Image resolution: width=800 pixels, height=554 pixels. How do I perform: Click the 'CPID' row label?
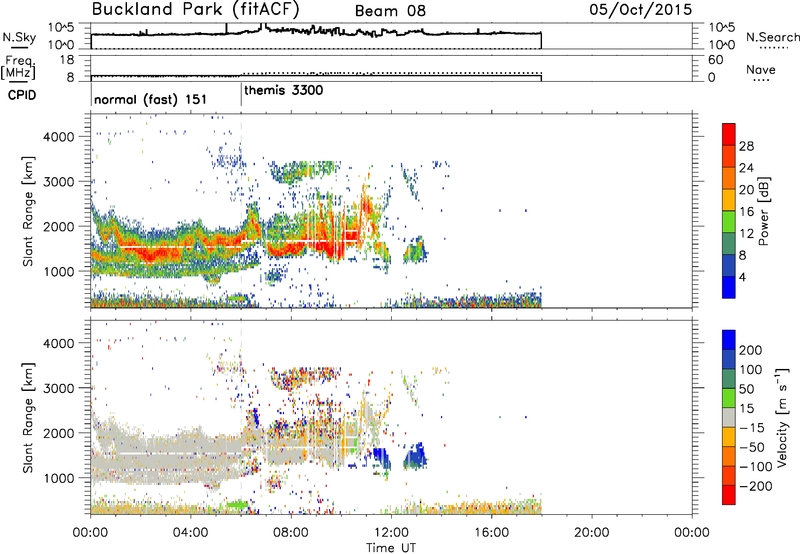click(22, 95)
